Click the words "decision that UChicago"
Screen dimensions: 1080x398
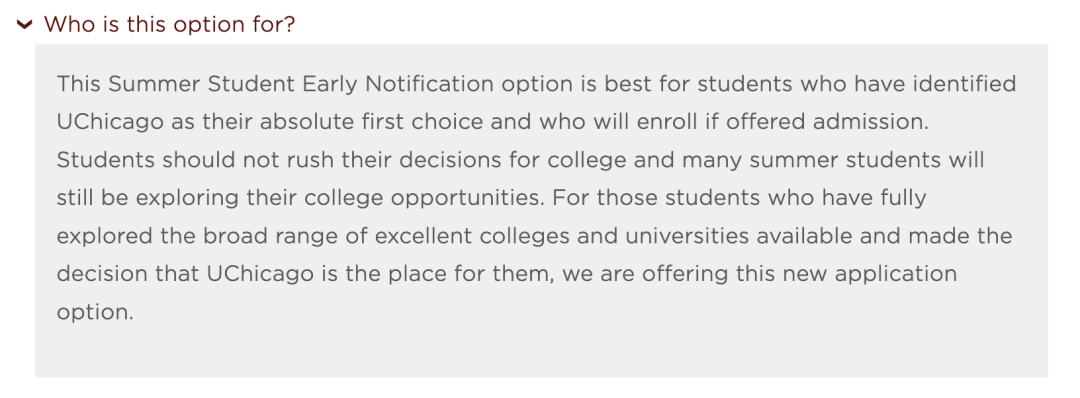coord(185,275)
